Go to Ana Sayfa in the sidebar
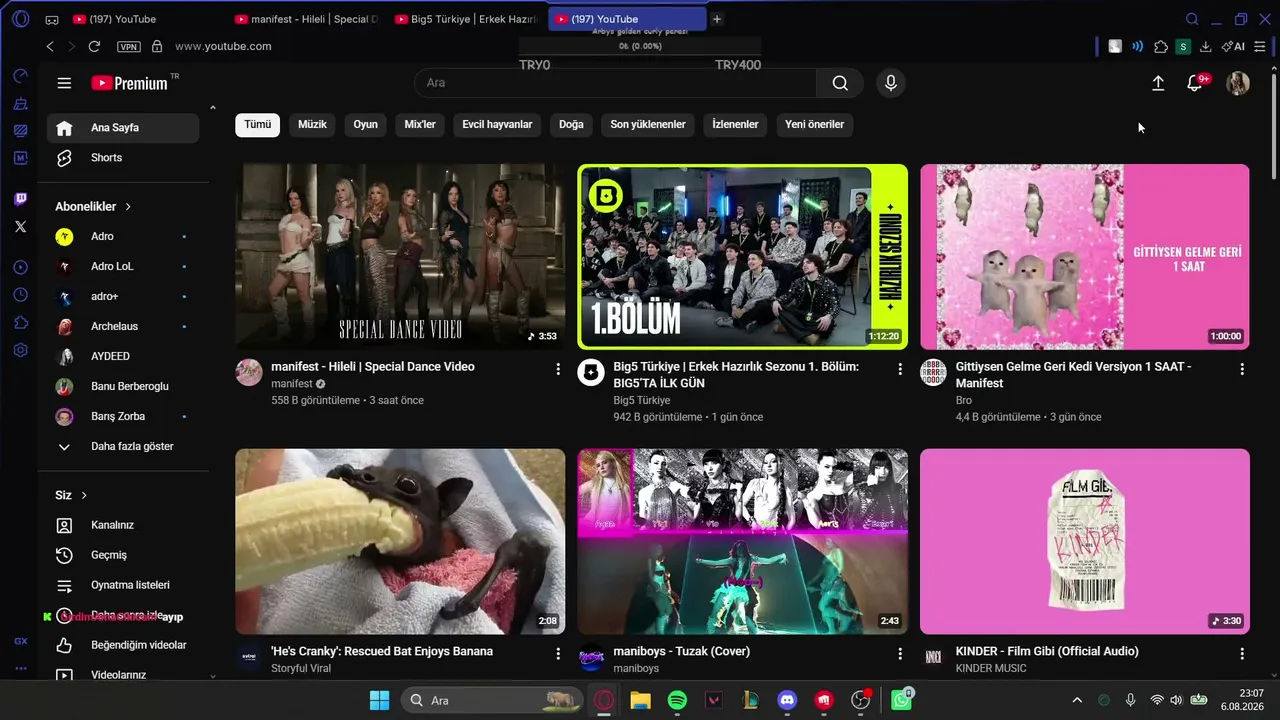This screenshot has width=1280, height=720. [x=123, y=127]
